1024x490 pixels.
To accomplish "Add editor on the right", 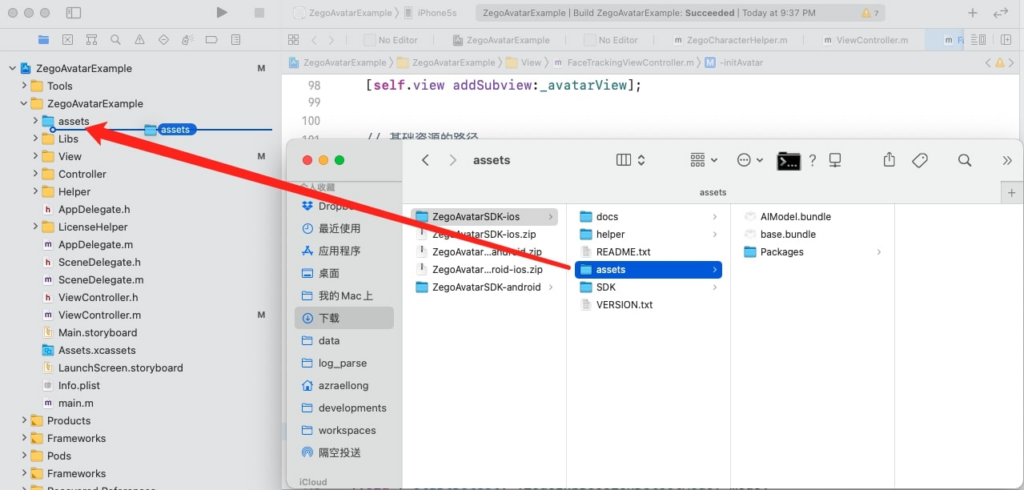I will (x=1006, y=40).
